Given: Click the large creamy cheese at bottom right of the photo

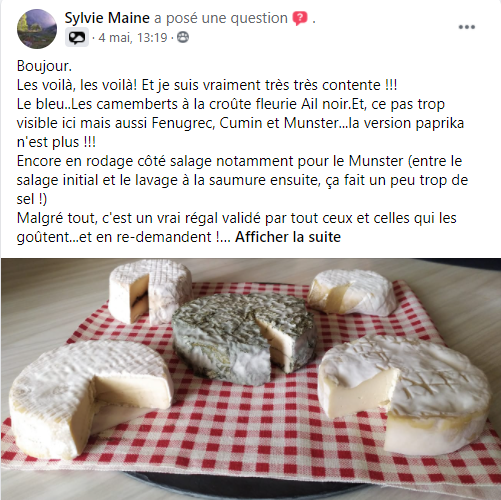Looking at the screenshot, I should pos(404,394).
